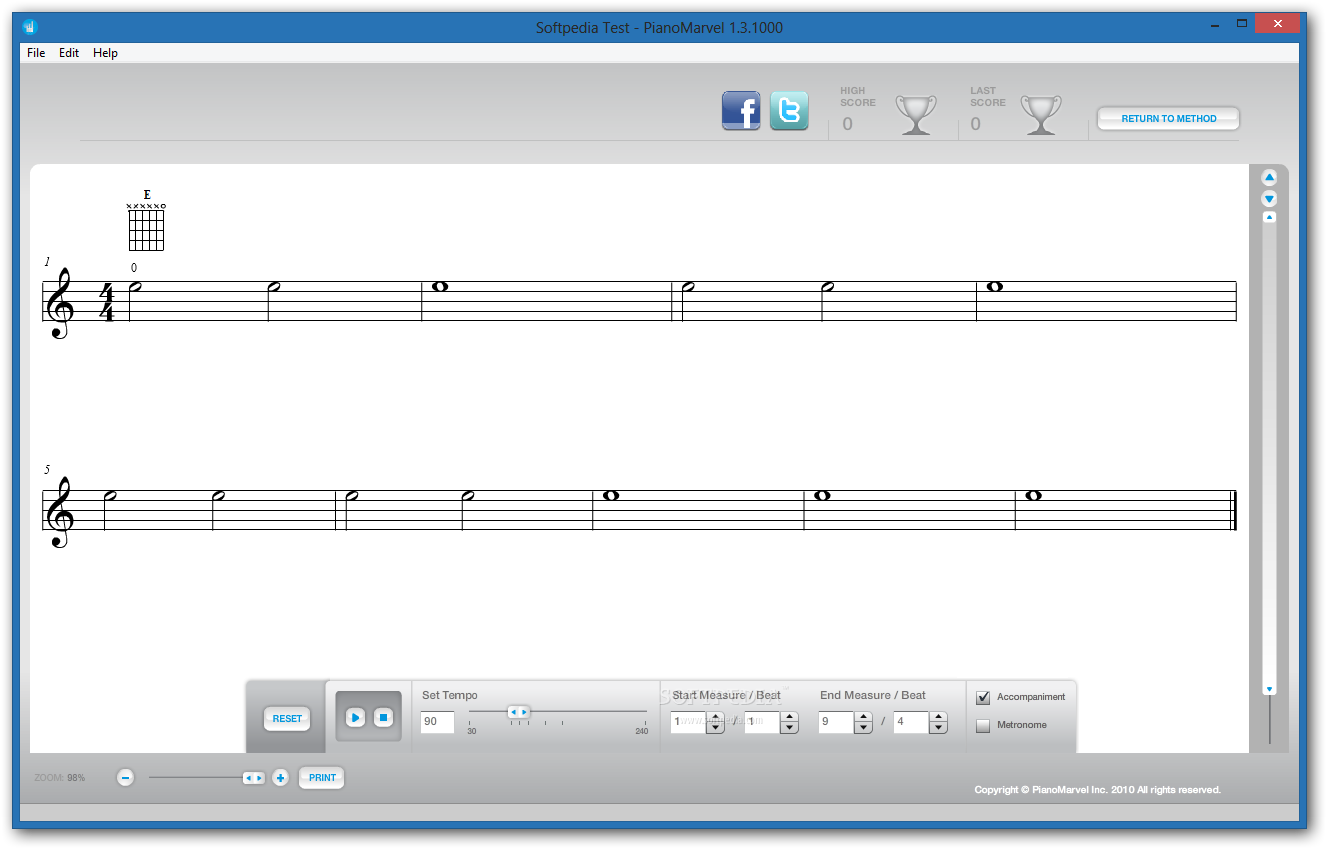Viewport: 1327px width, 849px height.
Task: Open the File menu
Action: 36,53
